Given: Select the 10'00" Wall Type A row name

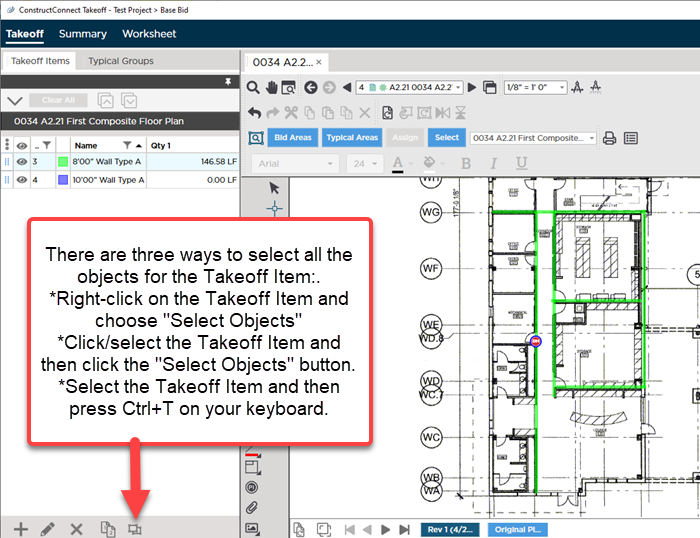Looking at the screenshot, I should [108, 180].
